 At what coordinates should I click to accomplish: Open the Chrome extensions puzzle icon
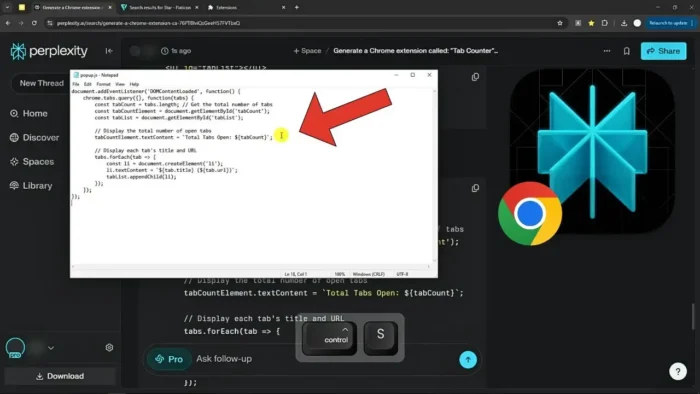605,23
